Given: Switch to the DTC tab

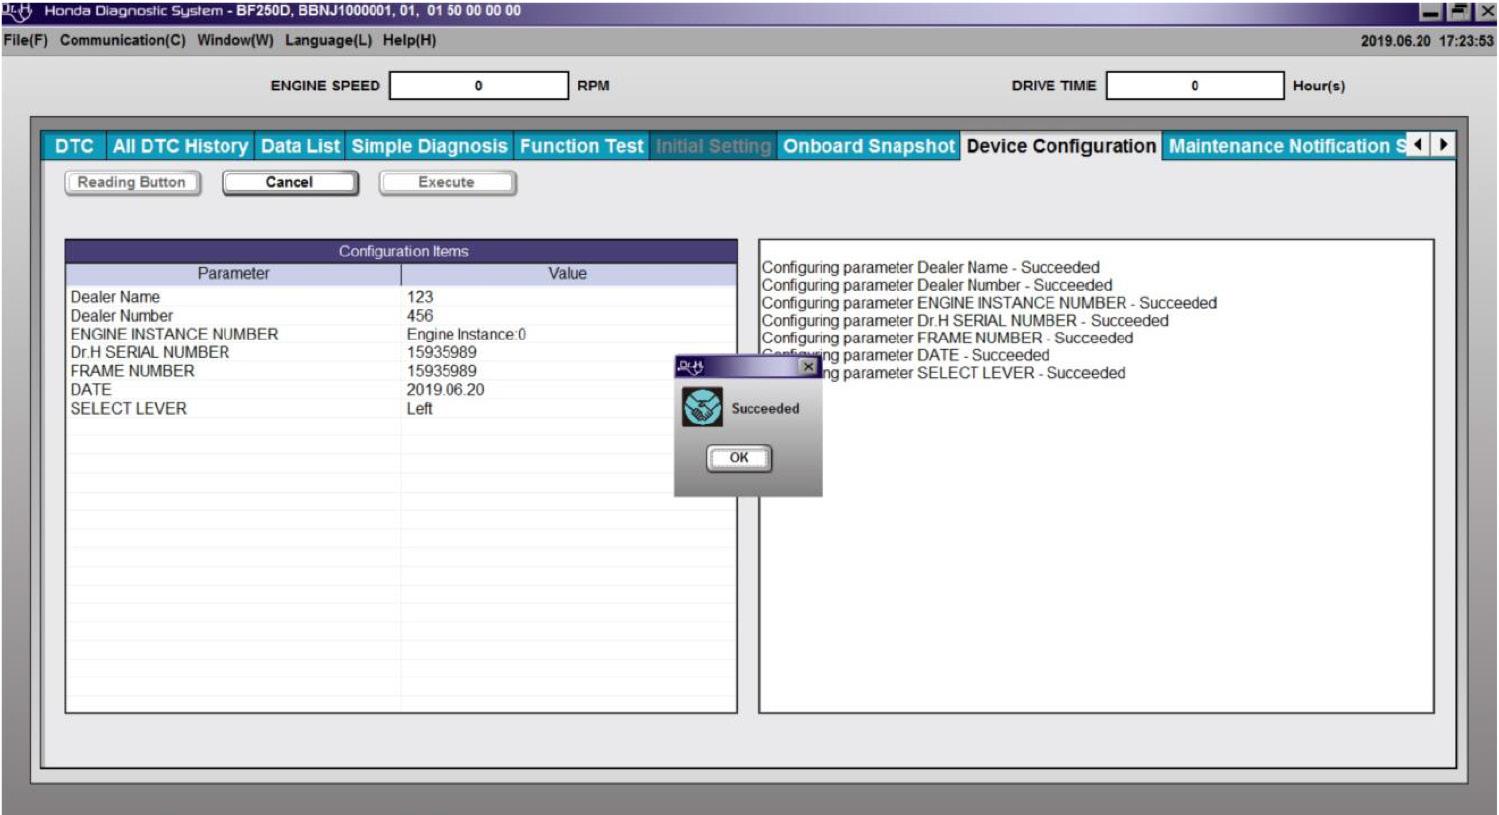Looking at the screenshot, I should pos(74,146).
